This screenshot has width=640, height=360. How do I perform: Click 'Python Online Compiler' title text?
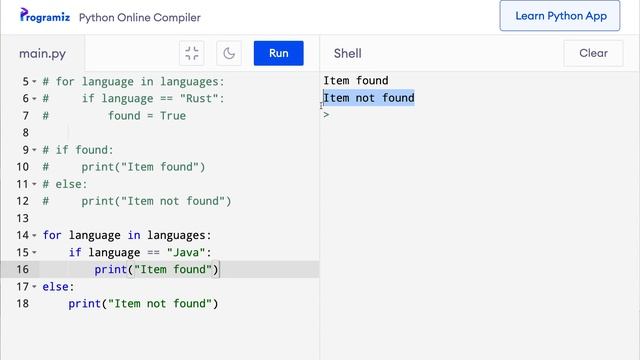pos(140,18)
